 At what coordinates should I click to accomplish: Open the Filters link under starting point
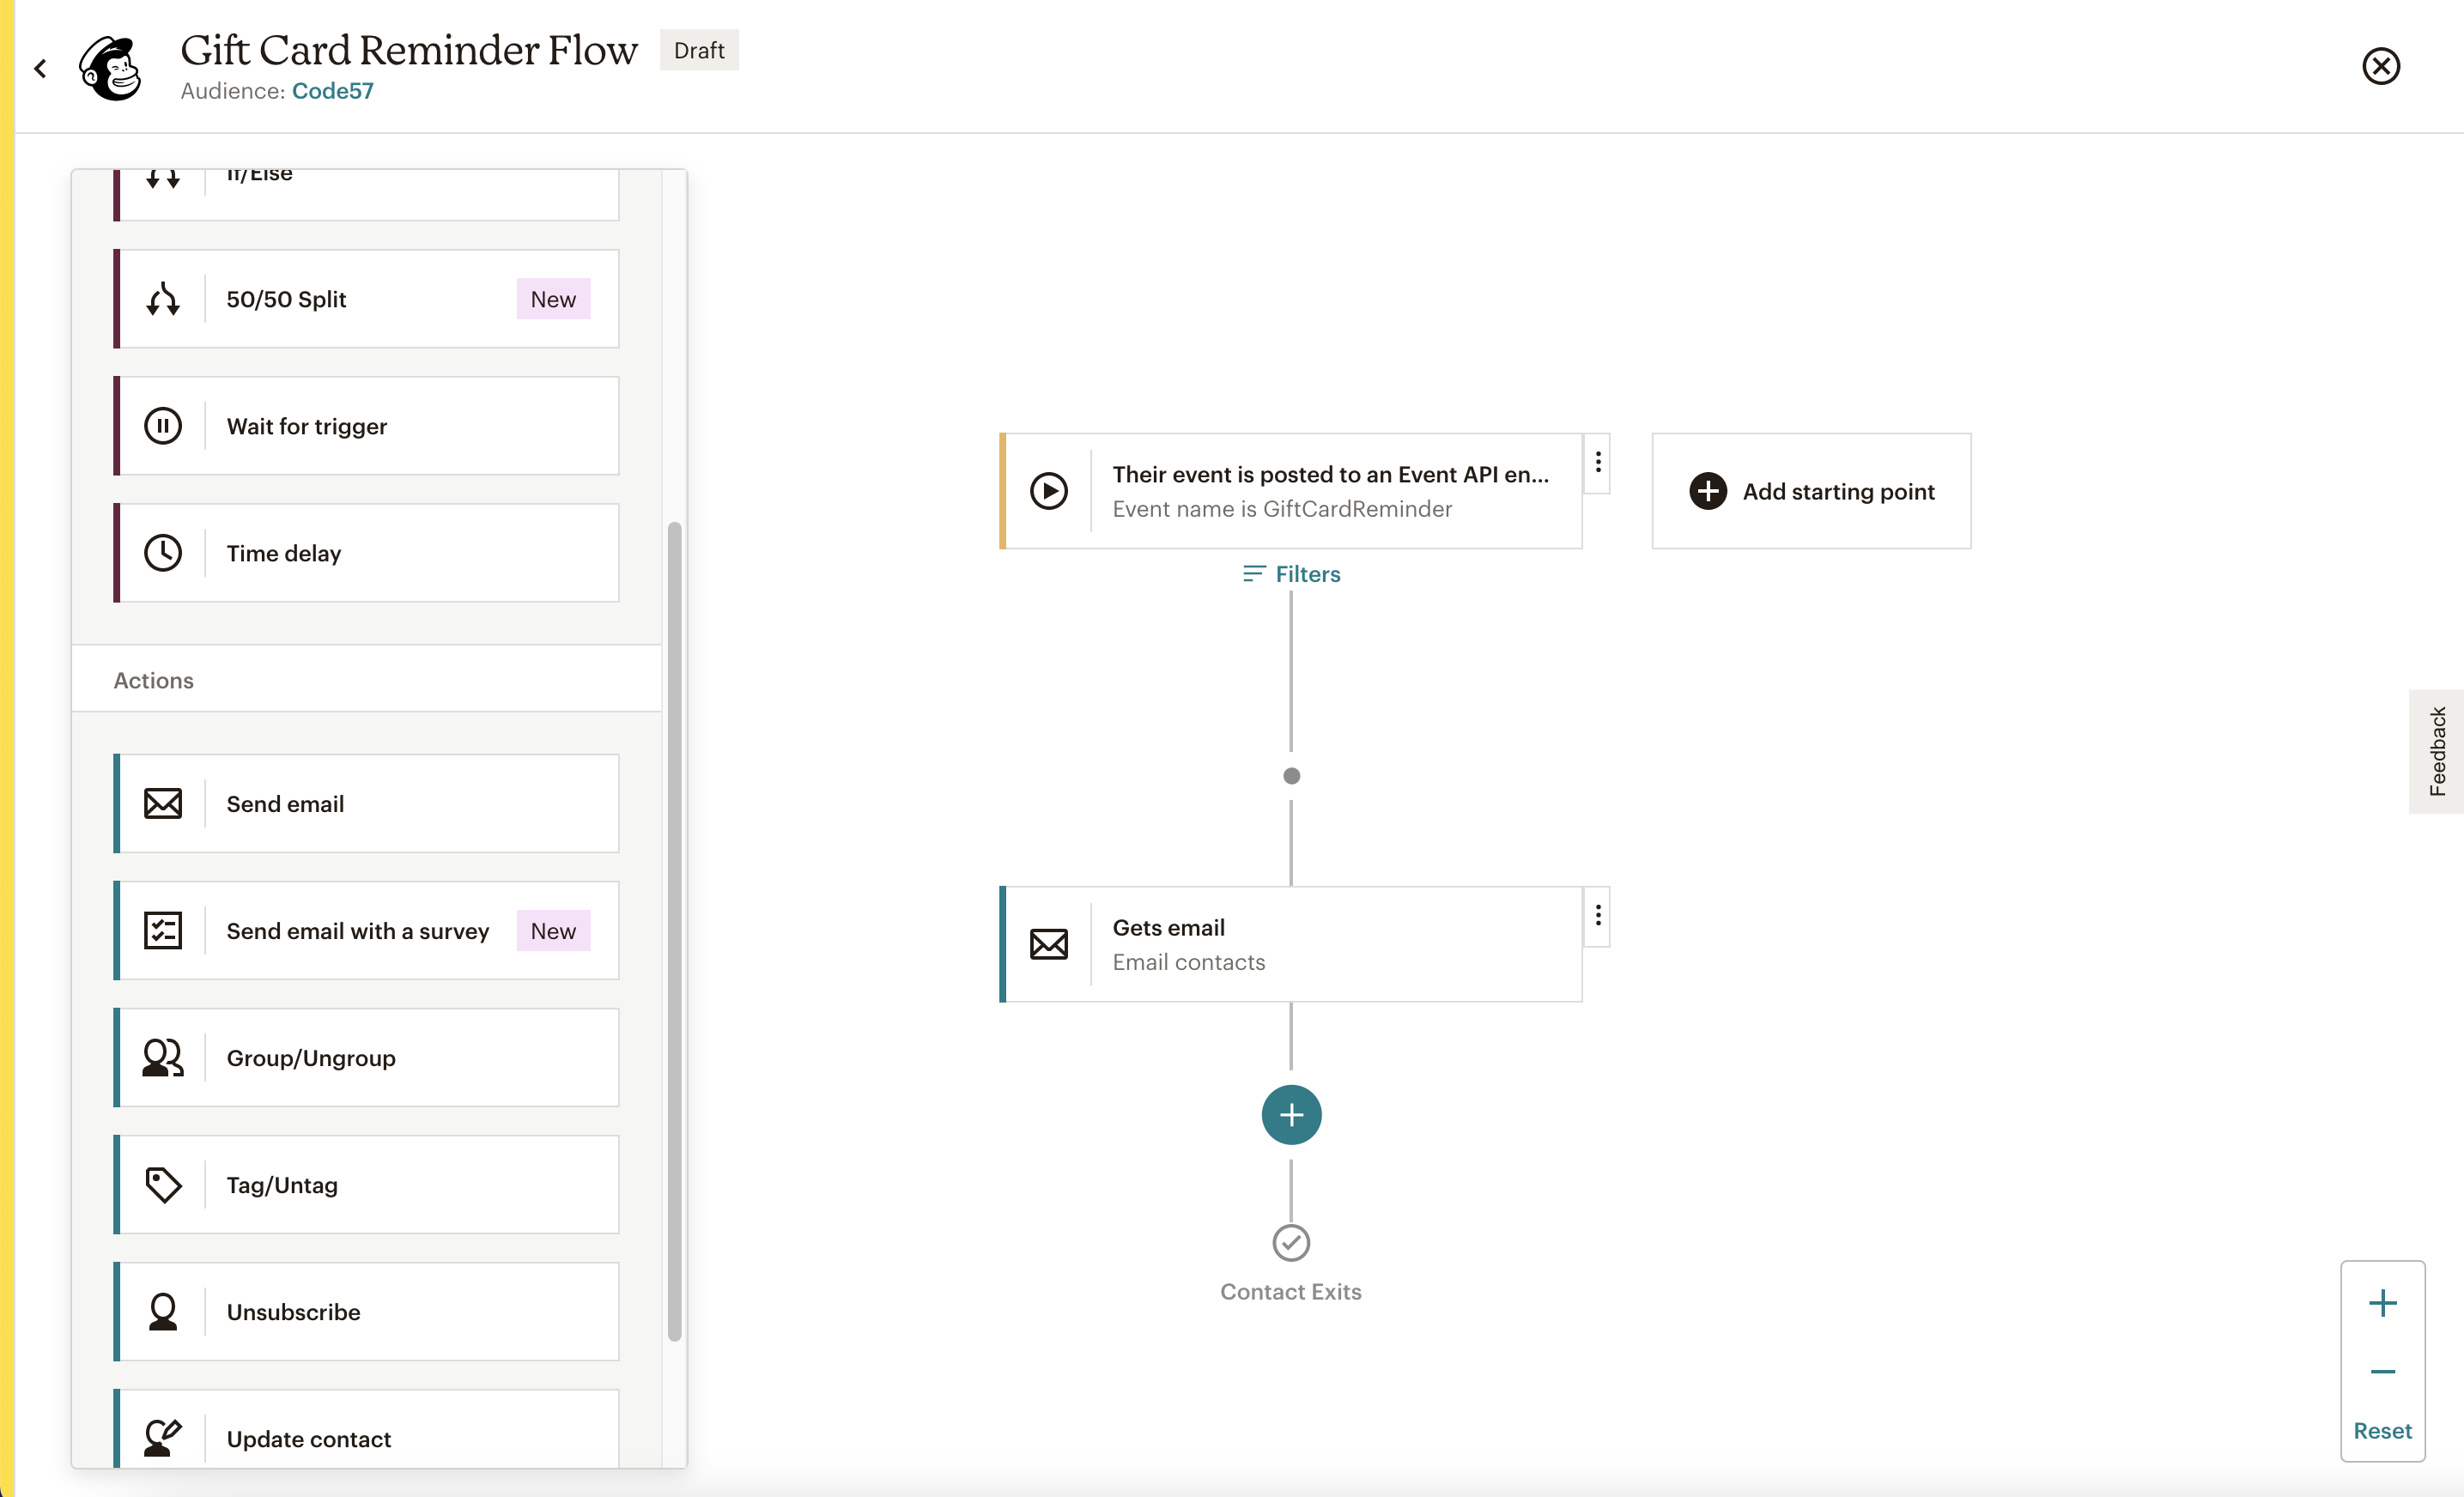pyautogui.click(x=1291, y=573)
